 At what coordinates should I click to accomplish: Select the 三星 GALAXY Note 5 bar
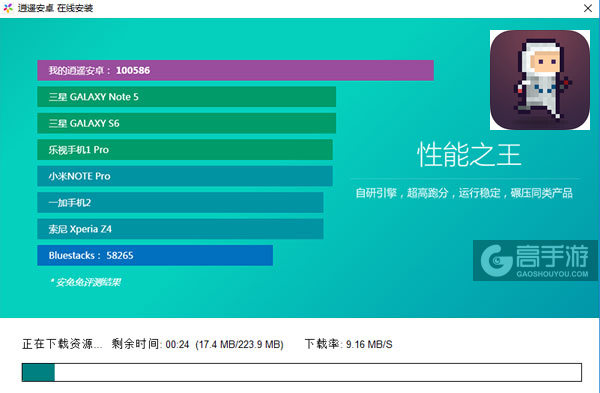(186, 97)
